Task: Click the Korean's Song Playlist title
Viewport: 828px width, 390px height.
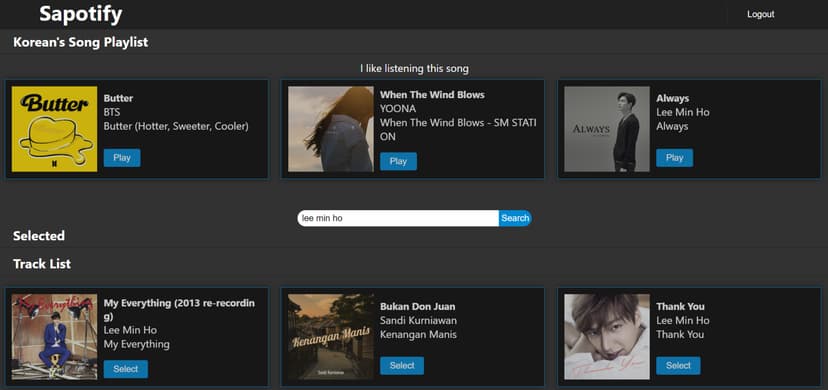Action: [x=81, y=42]
